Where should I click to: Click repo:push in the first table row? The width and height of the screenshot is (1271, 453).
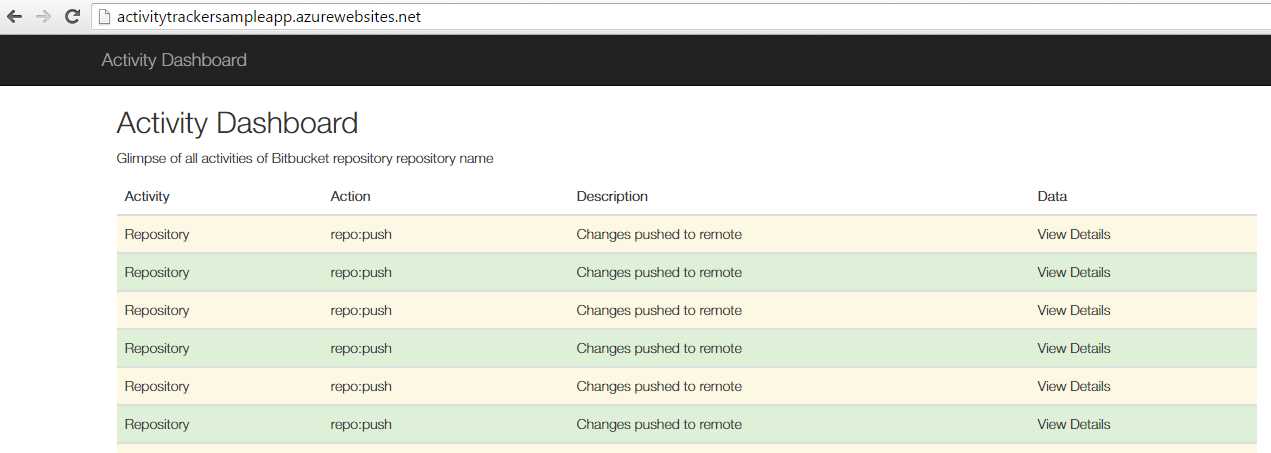361,234
